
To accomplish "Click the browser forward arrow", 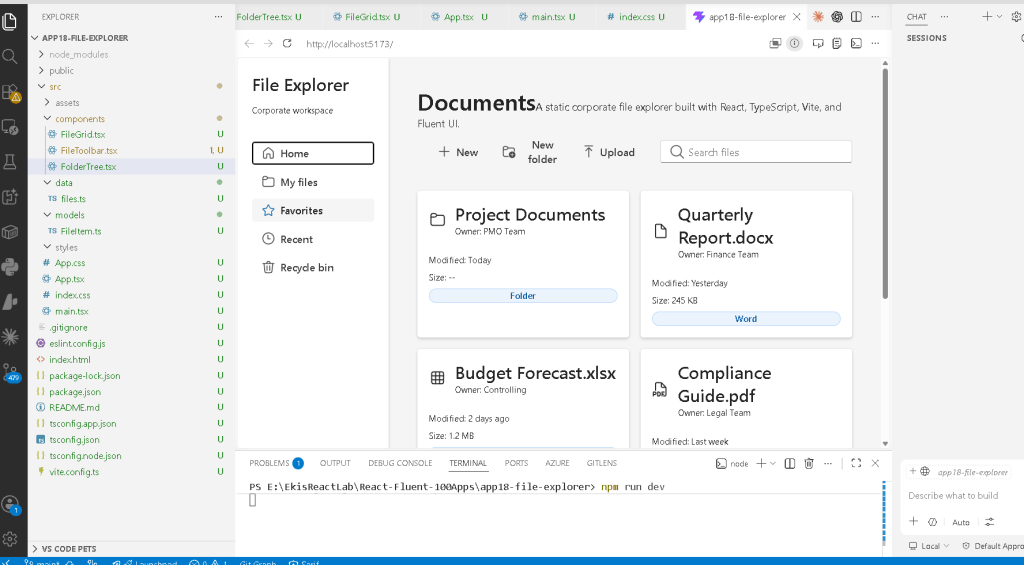I will [268, 44].
